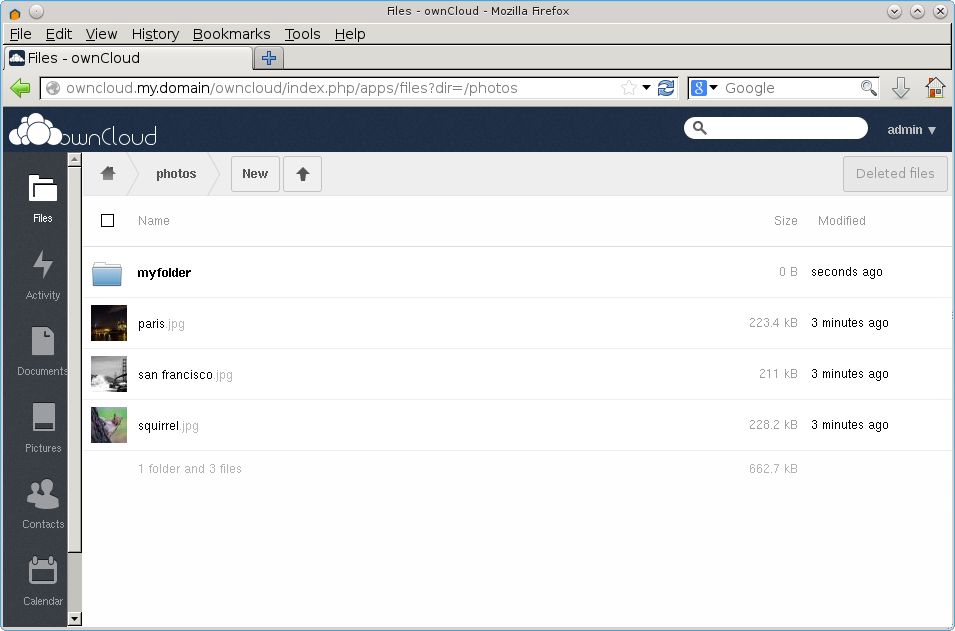Sort by the Size column header

(786, 220)
